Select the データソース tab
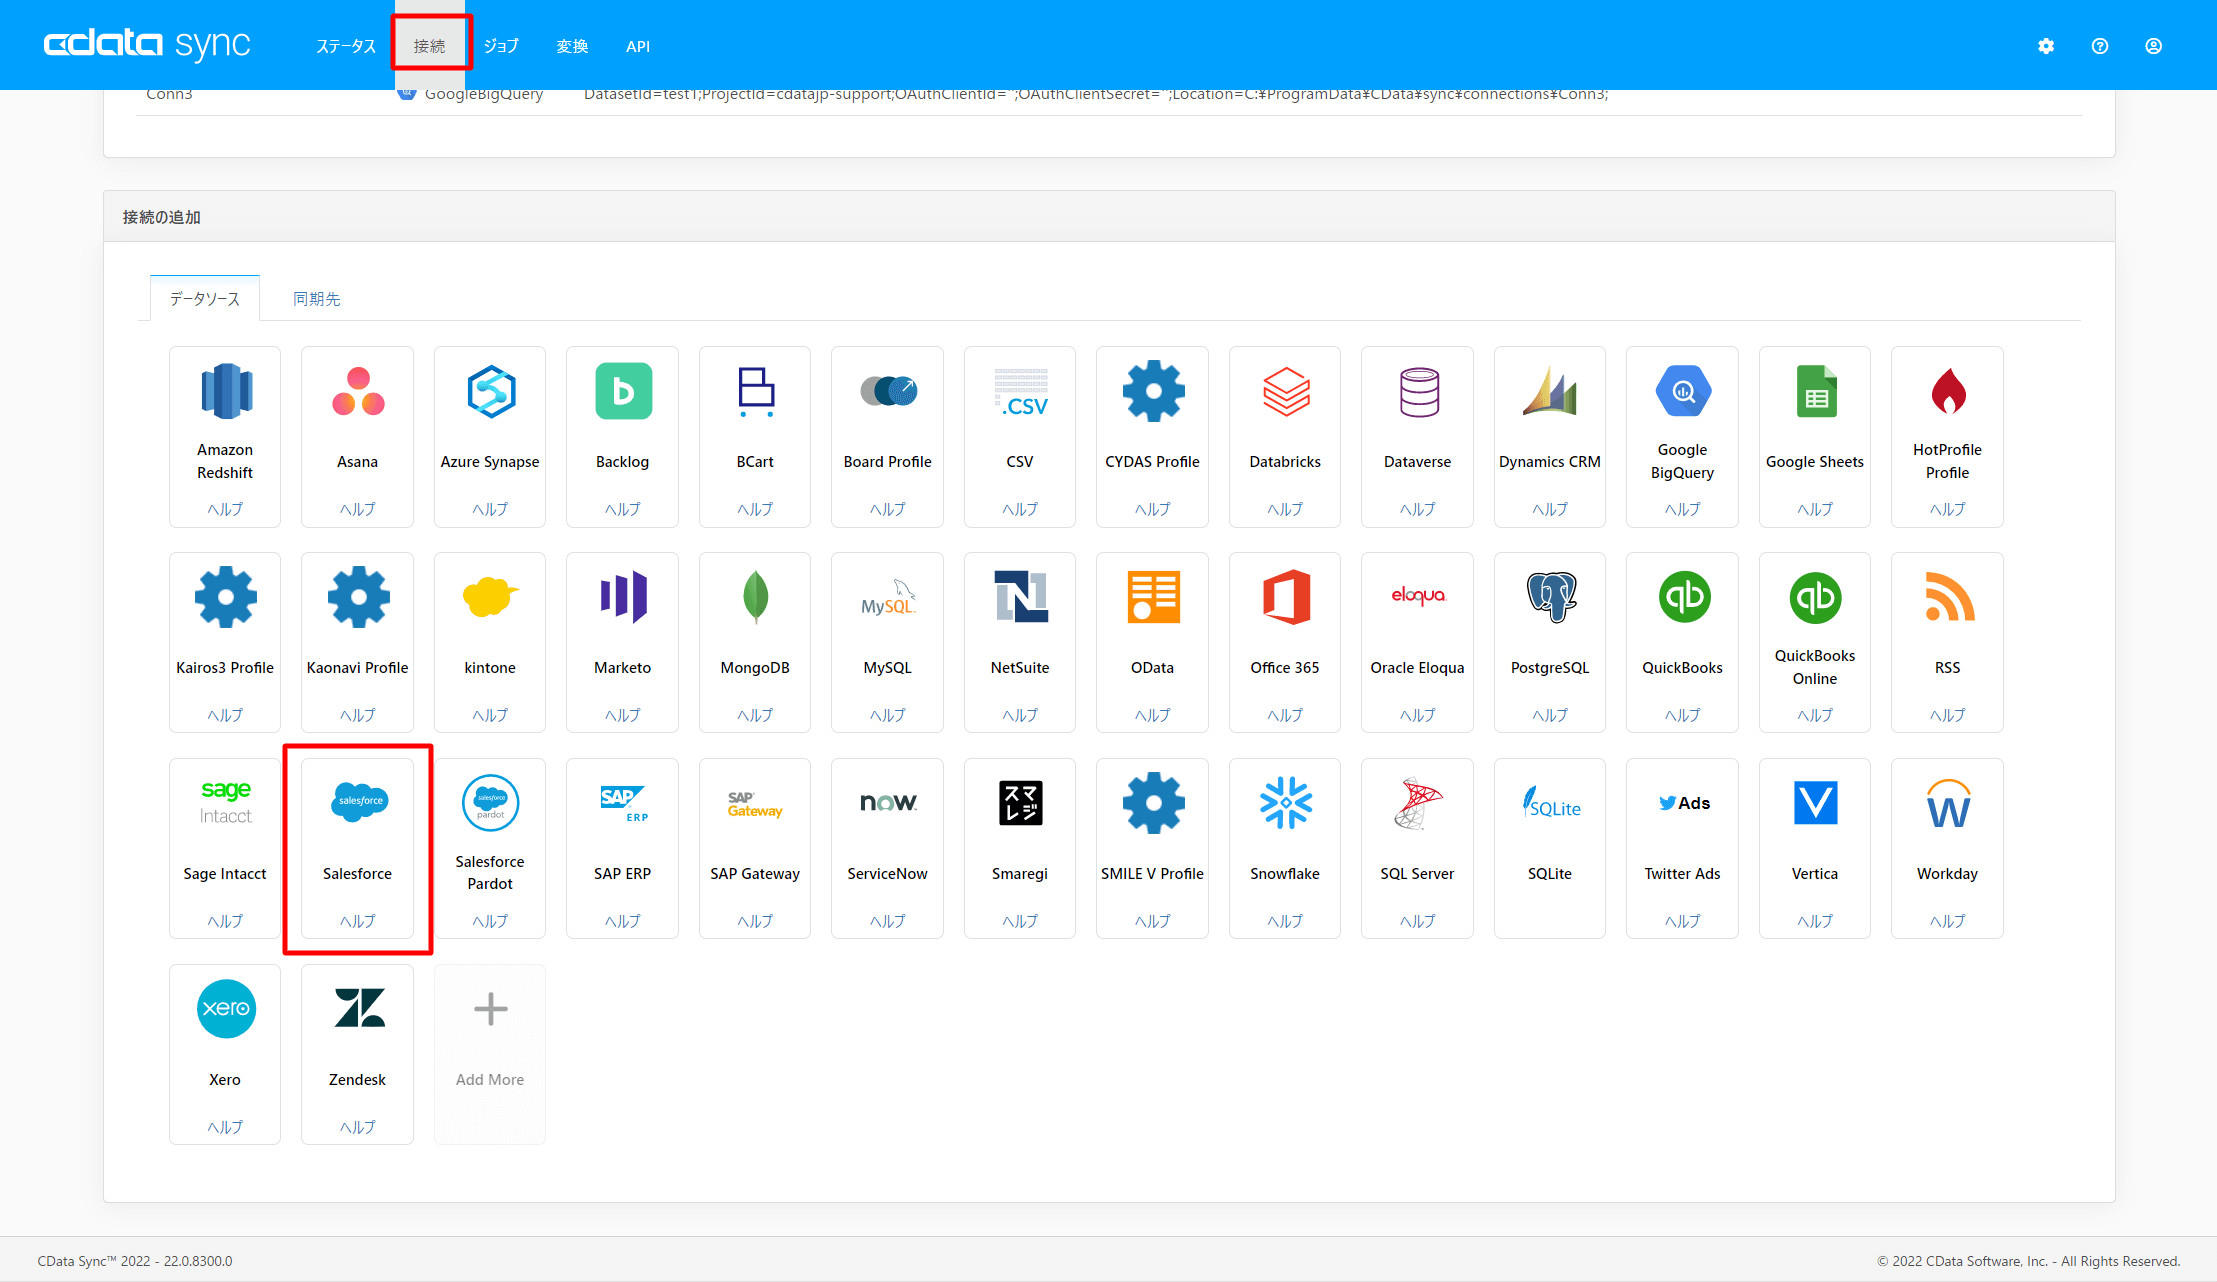The image size is (2217, 1282). pos(205,299)
